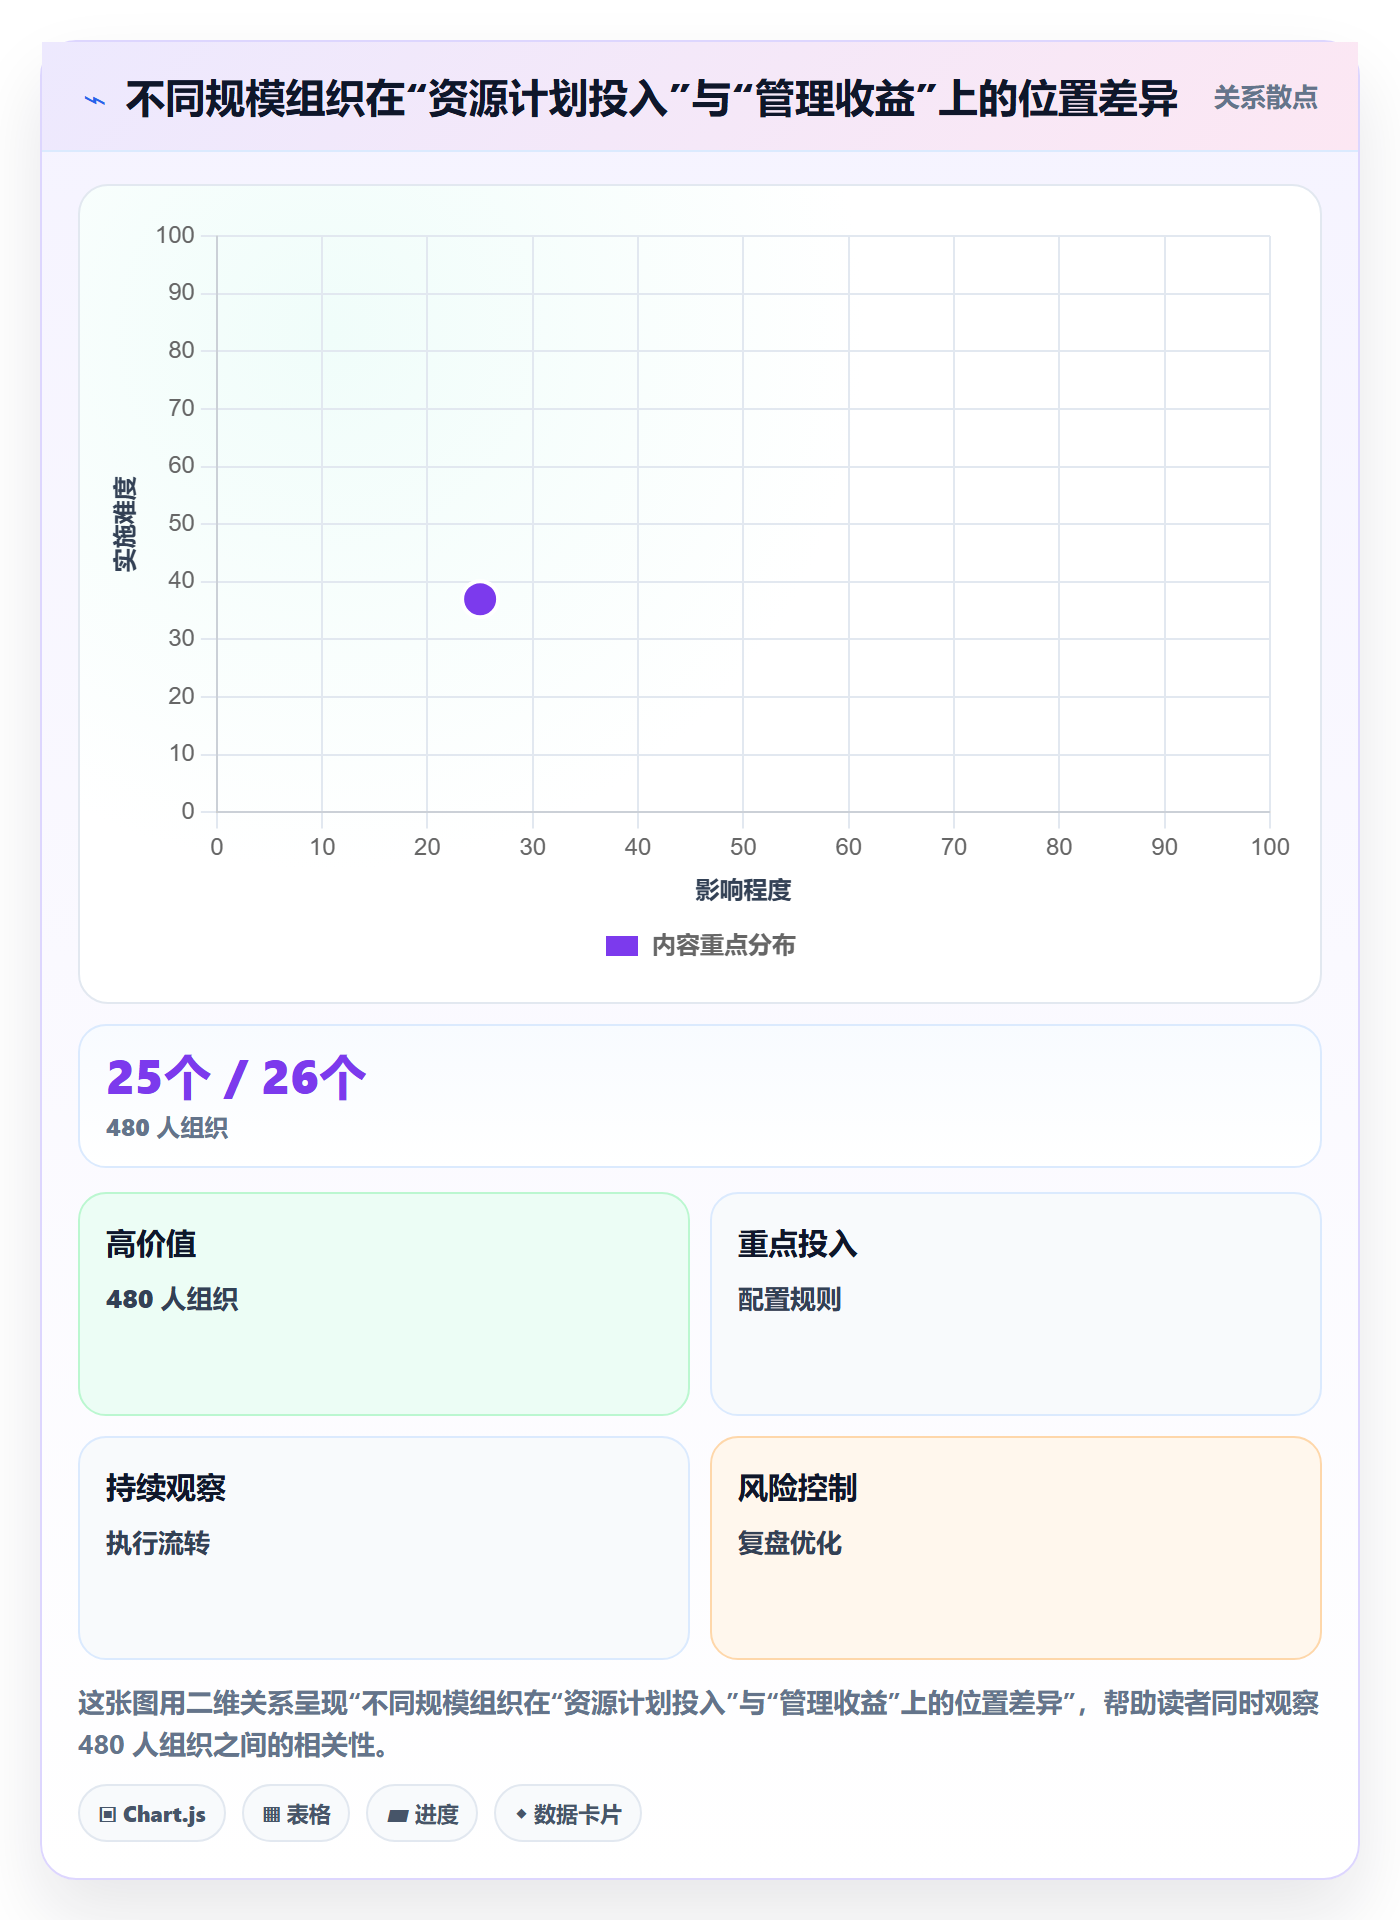Click the bar icon in the 进度 chip
This screenshot has height=1920, width=1400.
[x=398, y=1816]
